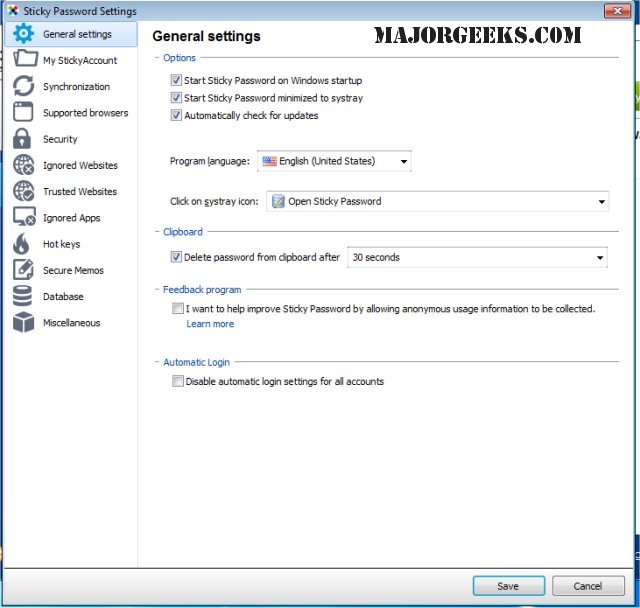Click the Synchronization arrows icon
Image resolution: width=640 pixels, height=608 pixels.
click(x=23, y=86)
